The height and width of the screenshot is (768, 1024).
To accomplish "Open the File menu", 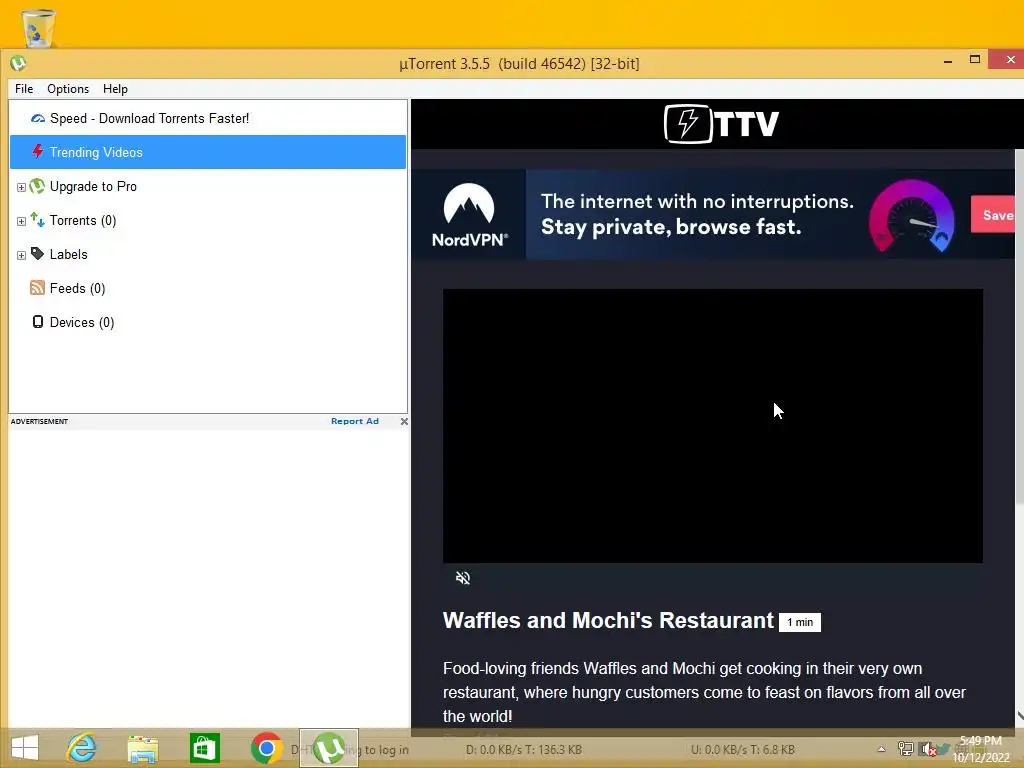I will tap(24, 89).
